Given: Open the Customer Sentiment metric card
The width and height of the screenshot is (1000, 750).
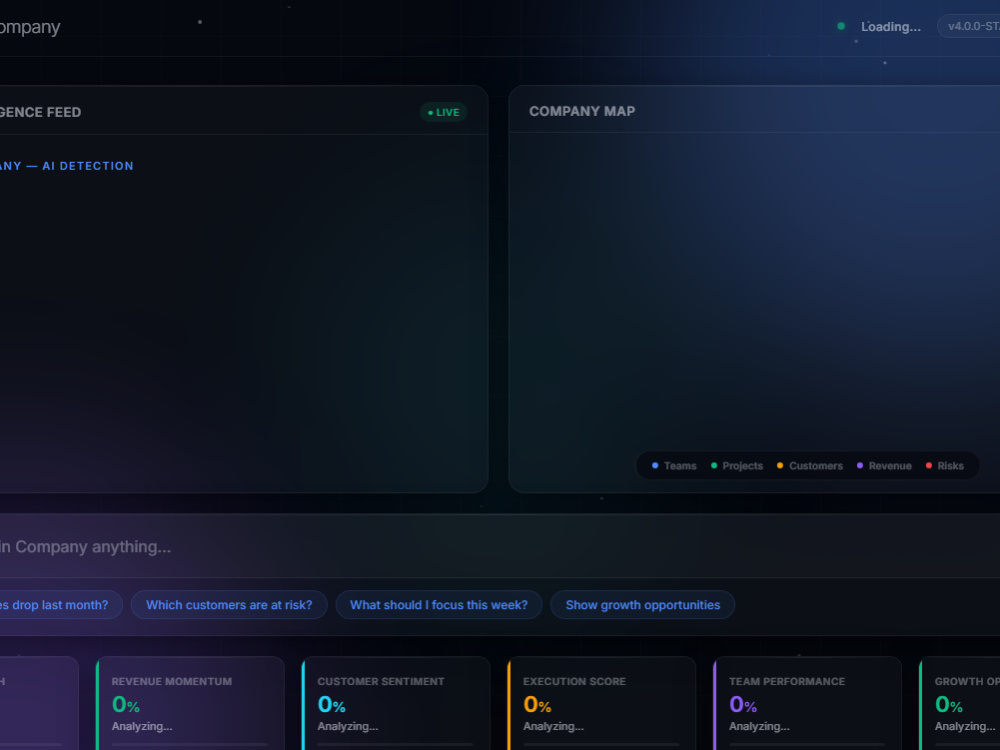Looking at the screenshot, I should click(x=396, y=703).
